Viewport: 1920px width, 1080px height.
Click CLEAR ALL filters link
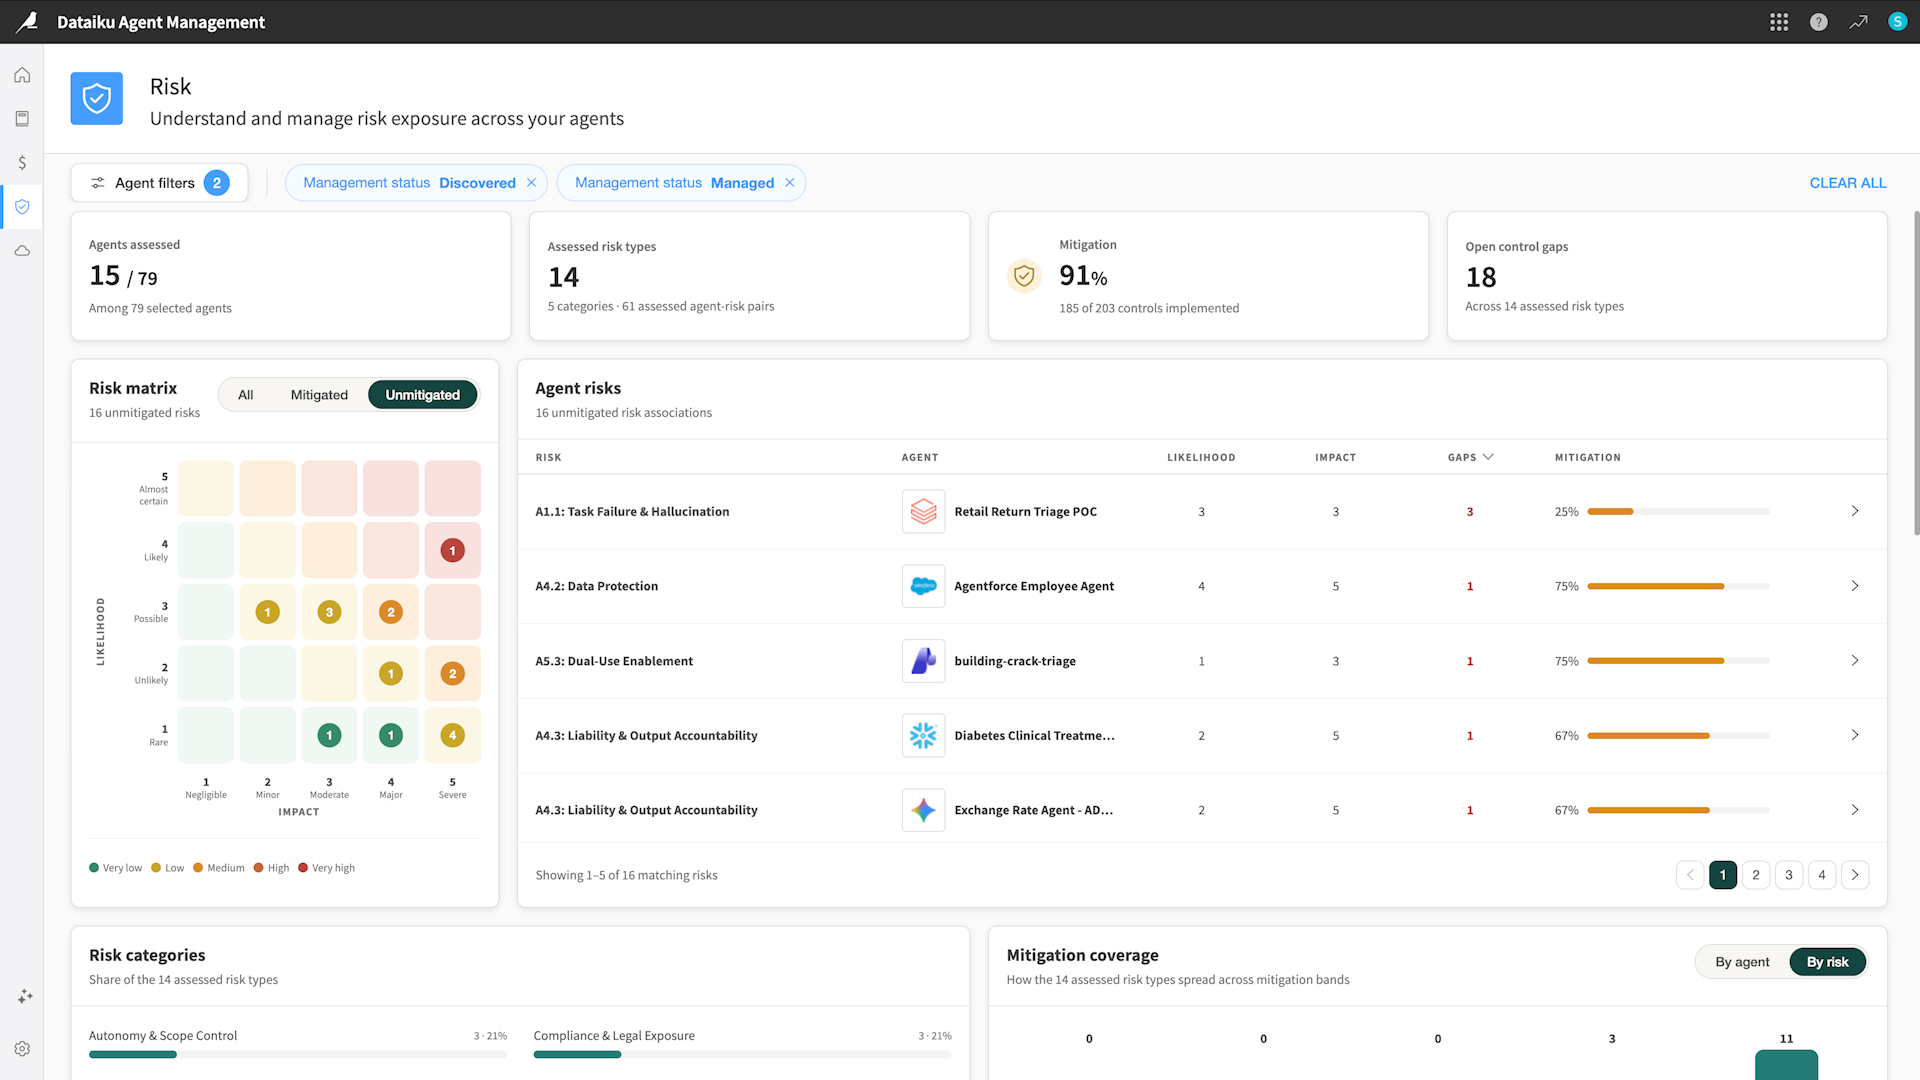point(1848,183)
